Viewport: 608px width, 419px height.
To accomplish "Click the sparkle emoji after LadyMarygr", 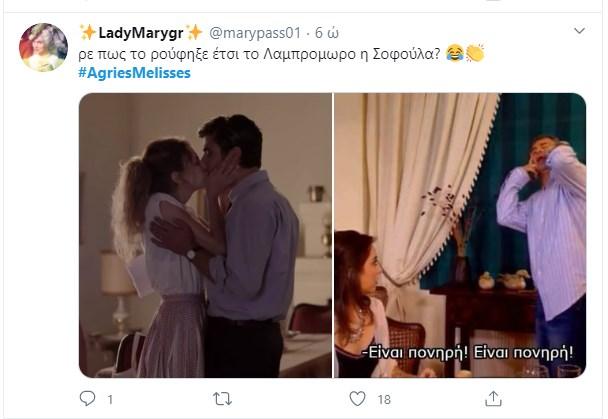I will coord(194,32).
